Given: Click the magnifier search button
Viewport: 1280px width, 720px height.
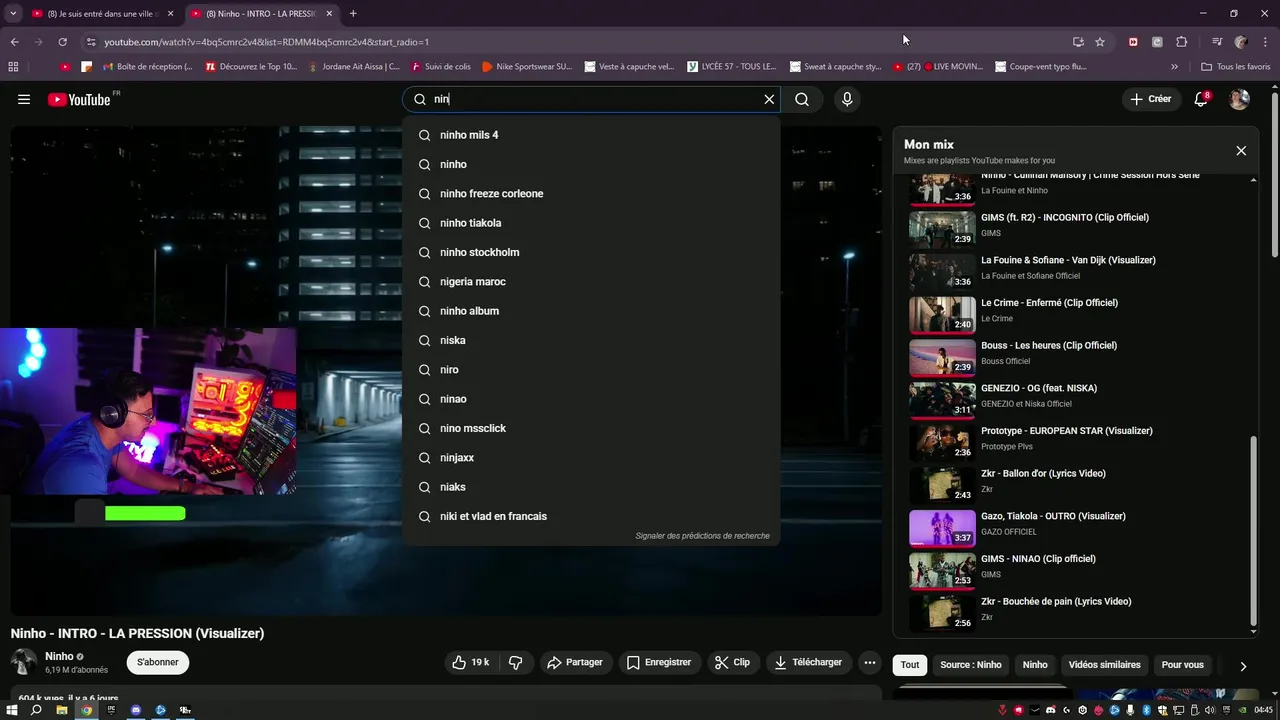Looking at the screenshot, I should 802,99.
